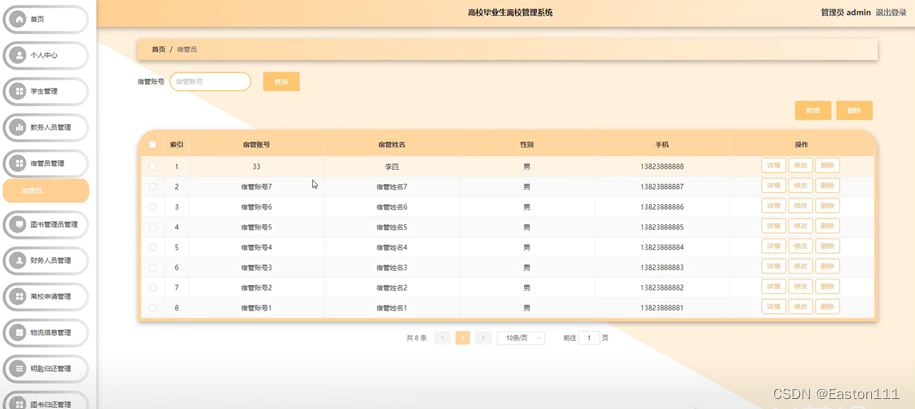Select the 宿管员 submenu item
The image size is (915, 409).
click(46, 191)
